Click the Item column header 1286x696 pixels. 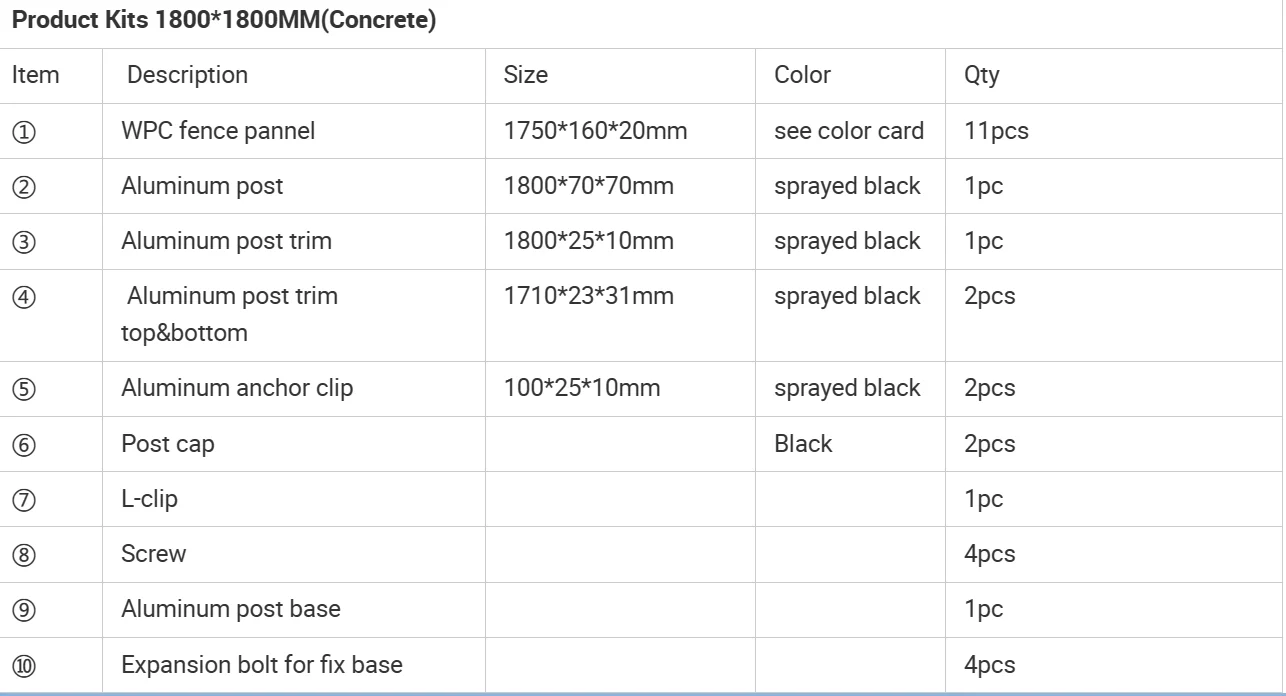click(x=36, y=75)
